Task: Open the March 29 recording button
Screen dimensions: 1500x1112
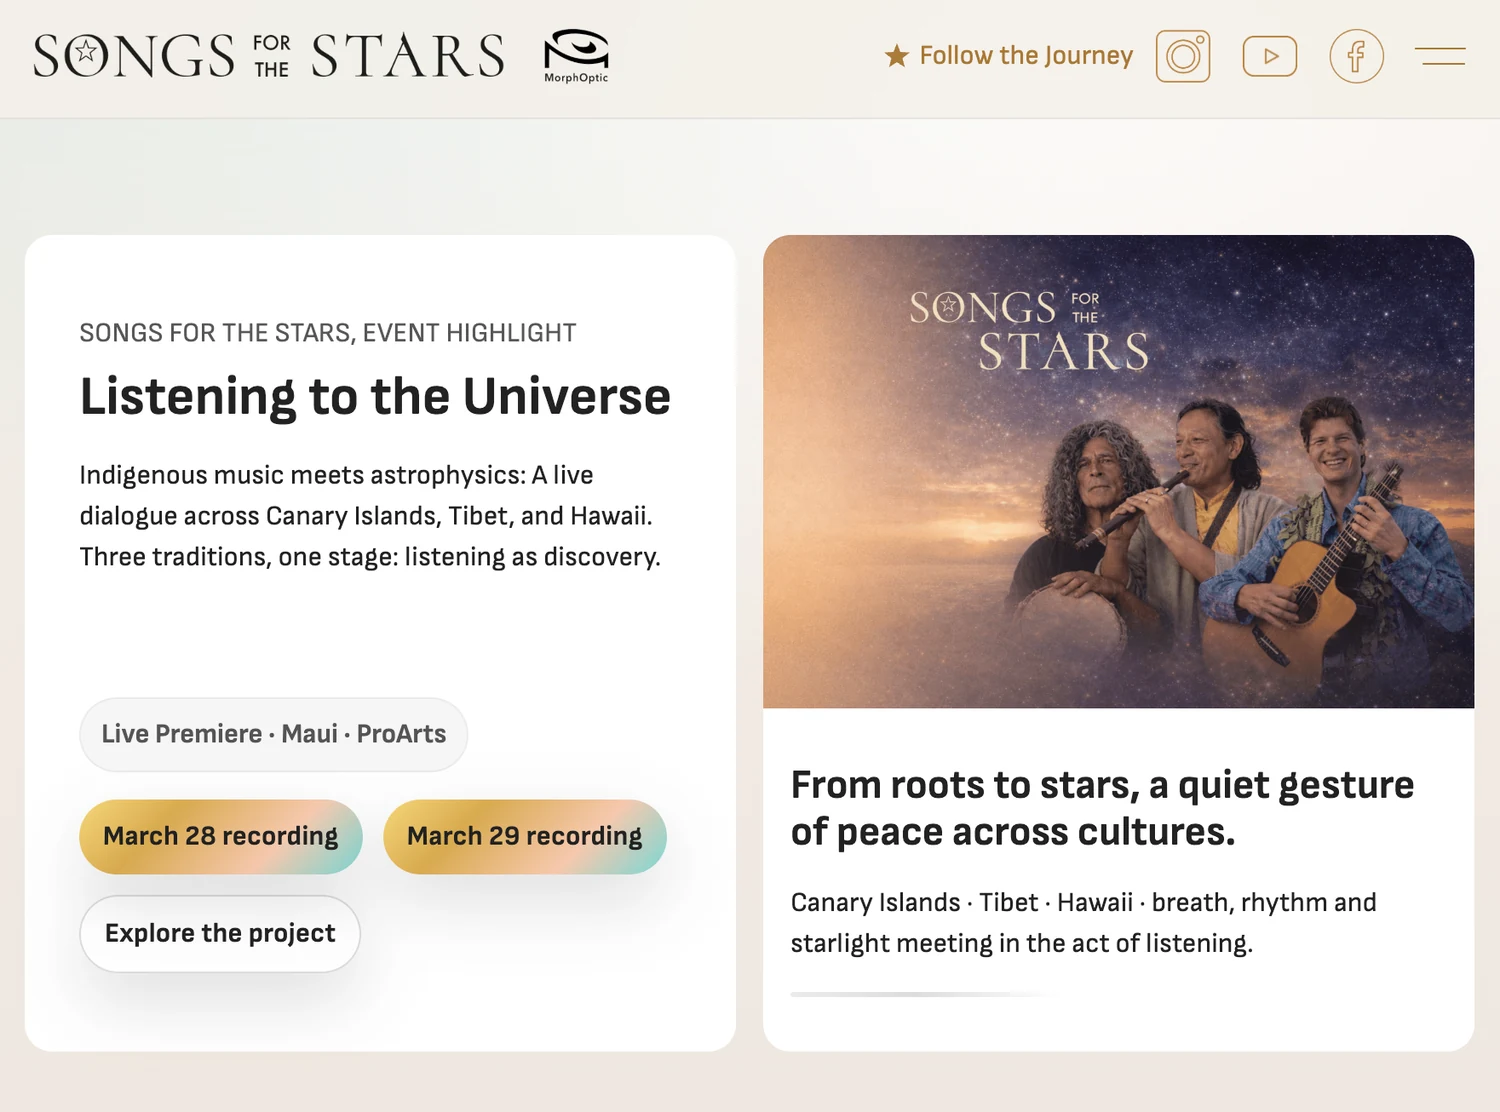Action: pyautogui.click(x=525, y=836)
